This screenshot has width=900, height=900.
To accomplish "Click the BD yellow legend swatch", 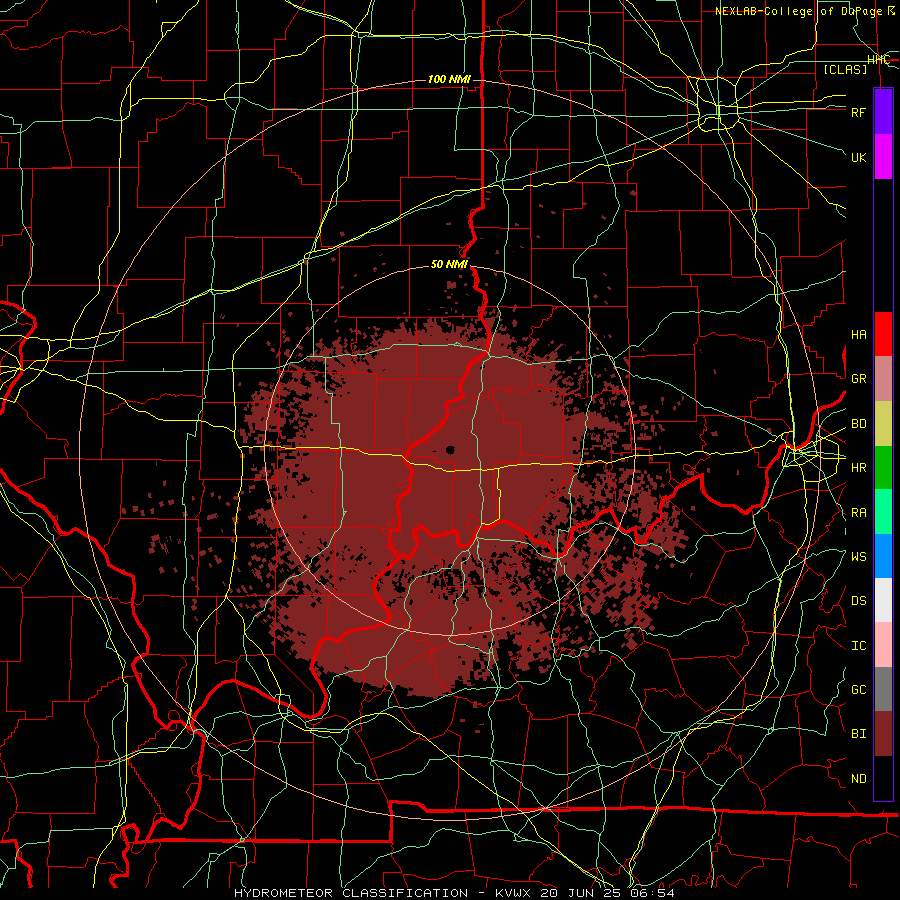I will 883,423.
